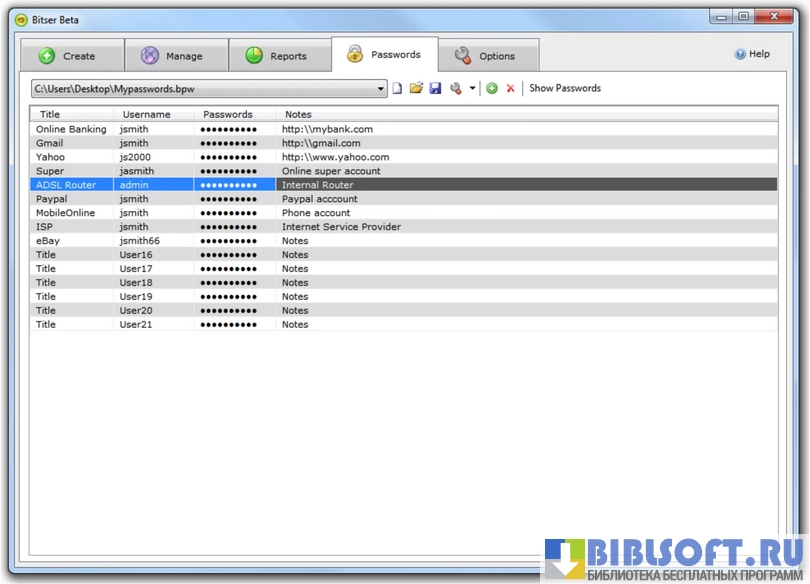Screen dimensions: 810x584
Task: Select the Paypal entry in list
Action: [51, 199]
